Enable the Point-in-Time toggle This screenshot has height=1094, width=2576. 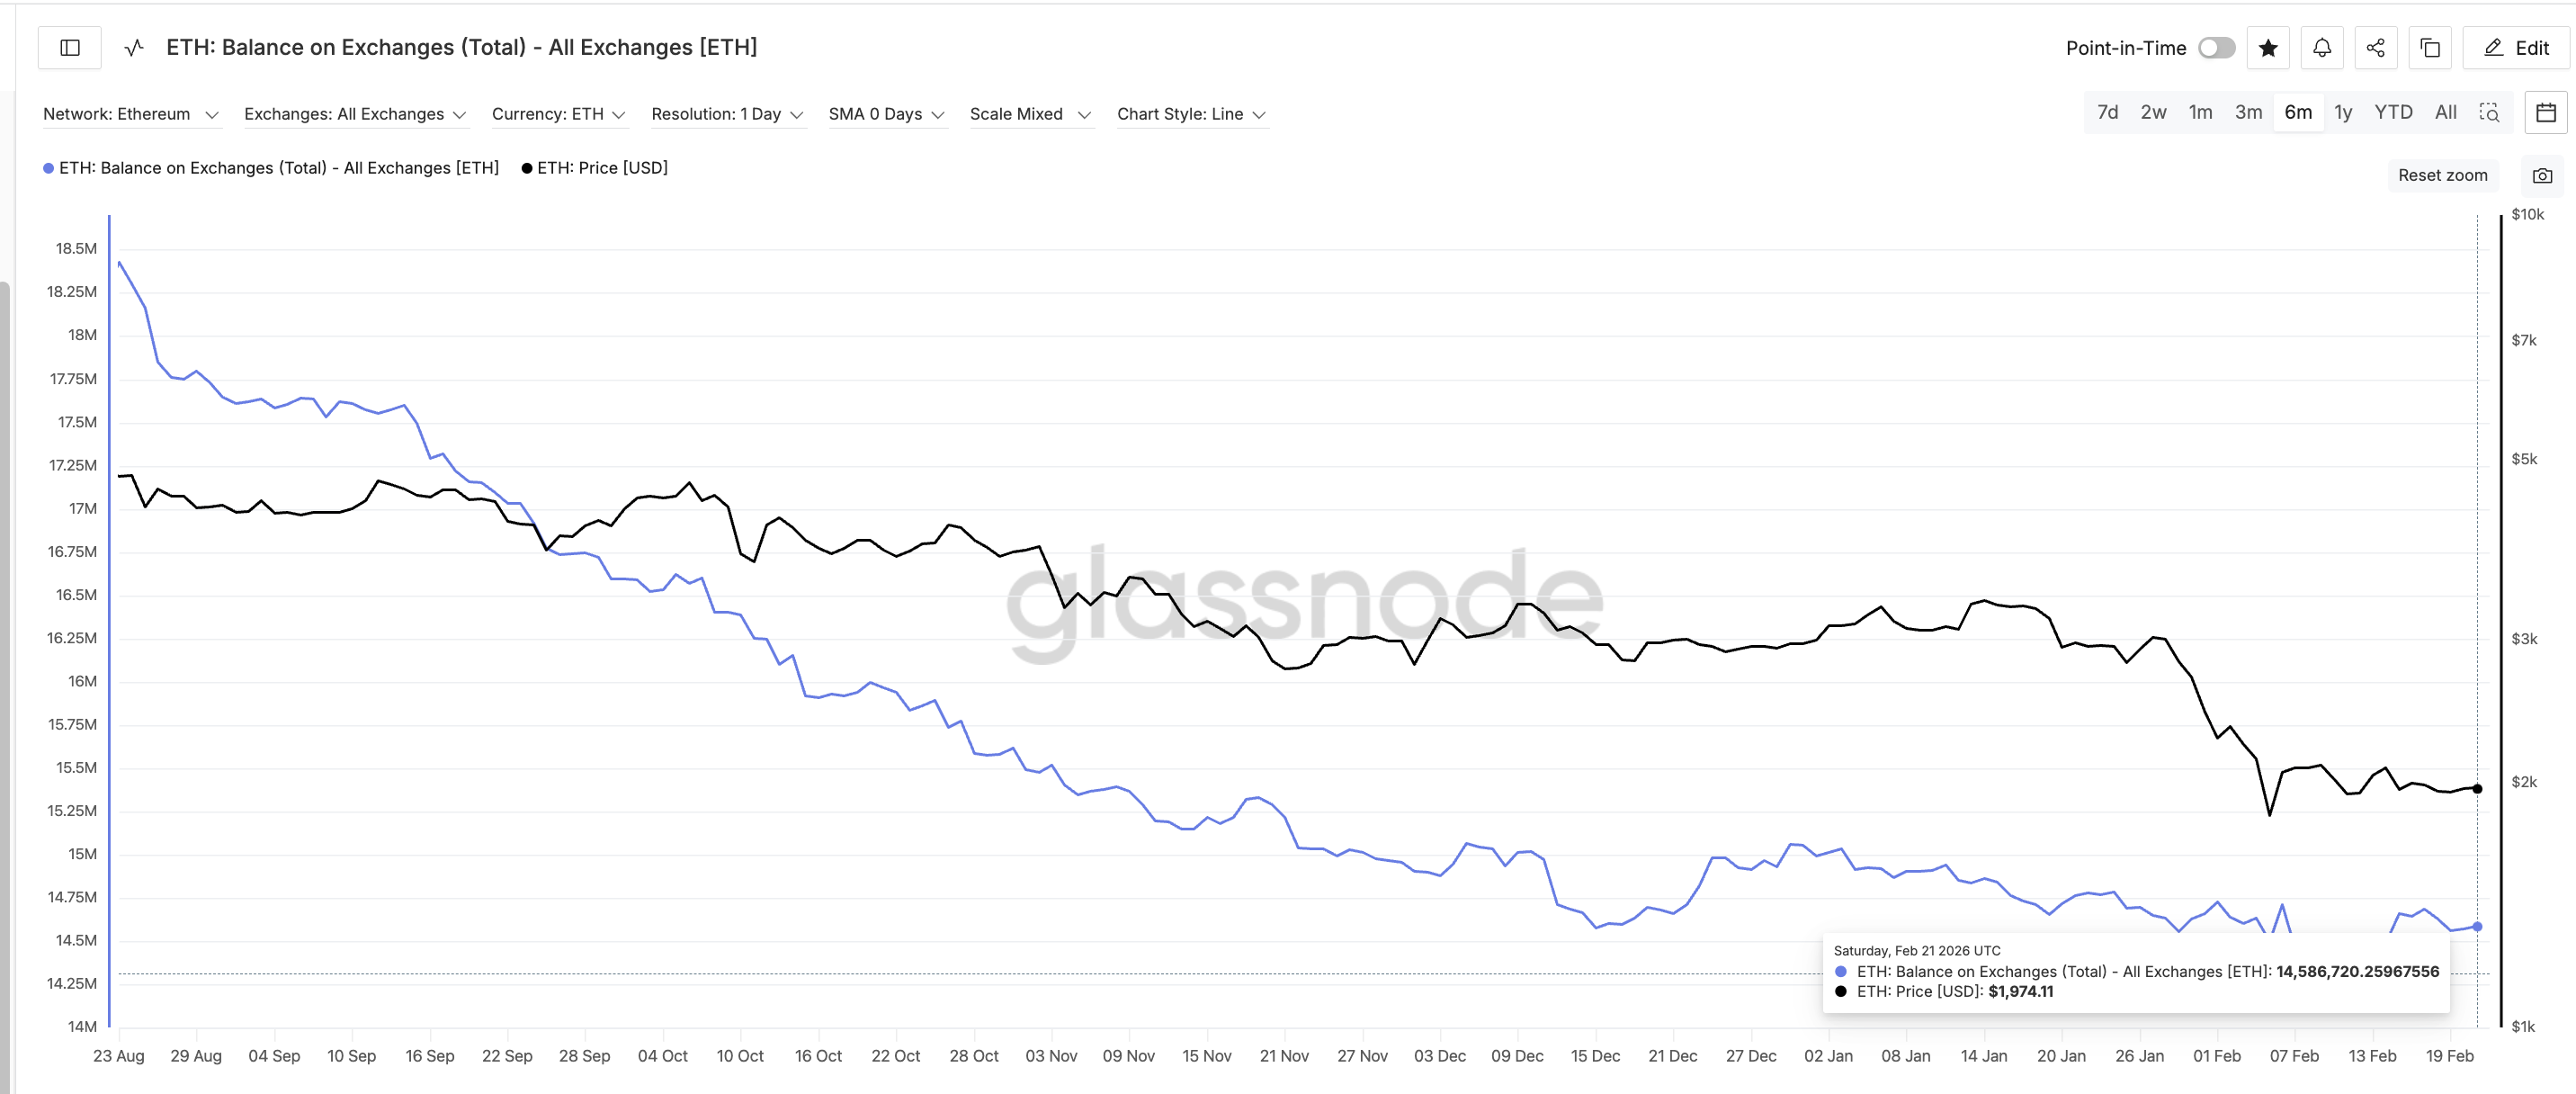pos(2216,47)
